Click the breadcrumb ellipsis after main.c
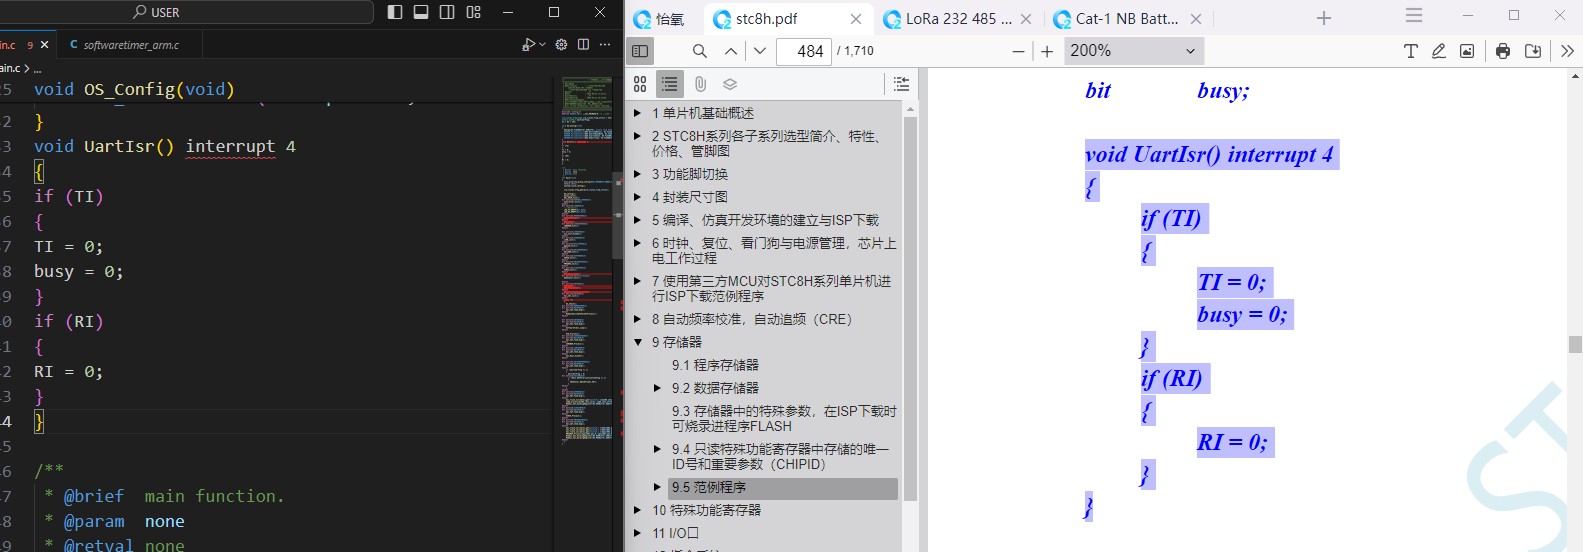This screenshot has width=1583, height=552. [38, 69]
